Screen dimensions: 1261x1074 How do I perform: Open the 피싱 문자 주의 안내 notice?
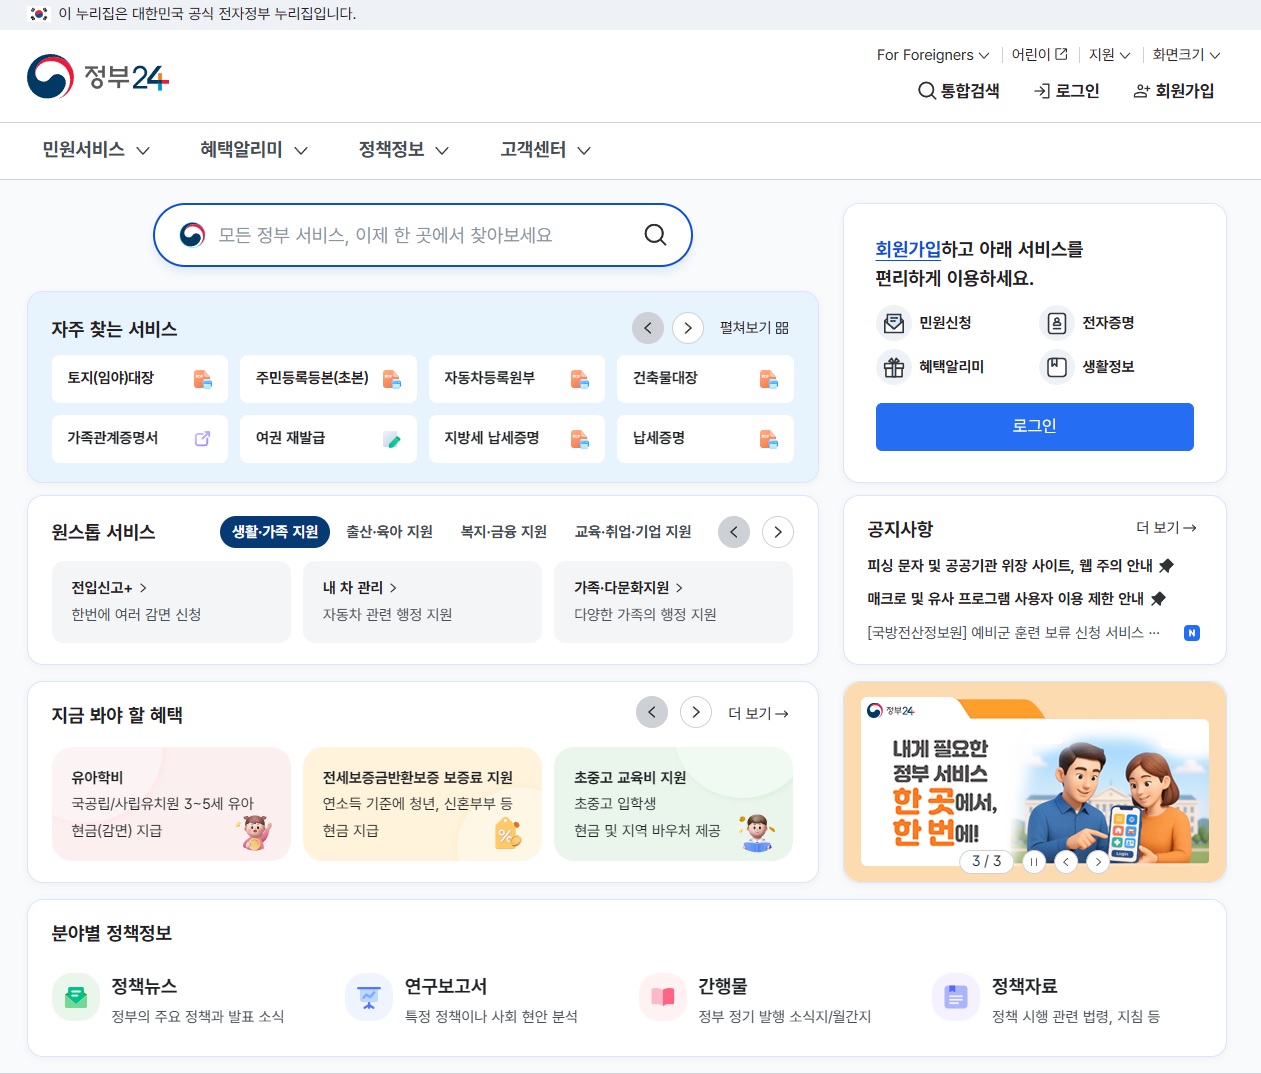pos(1020,566)
